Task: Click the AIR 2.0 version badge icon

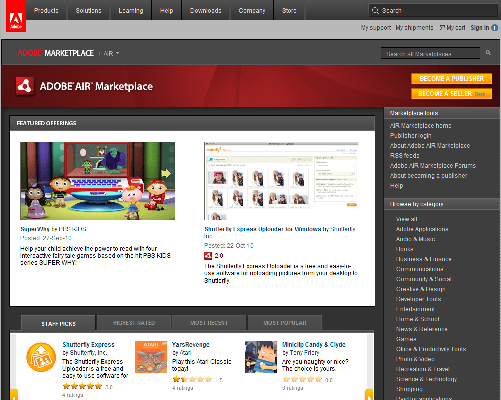Action: tap(208, 256)
